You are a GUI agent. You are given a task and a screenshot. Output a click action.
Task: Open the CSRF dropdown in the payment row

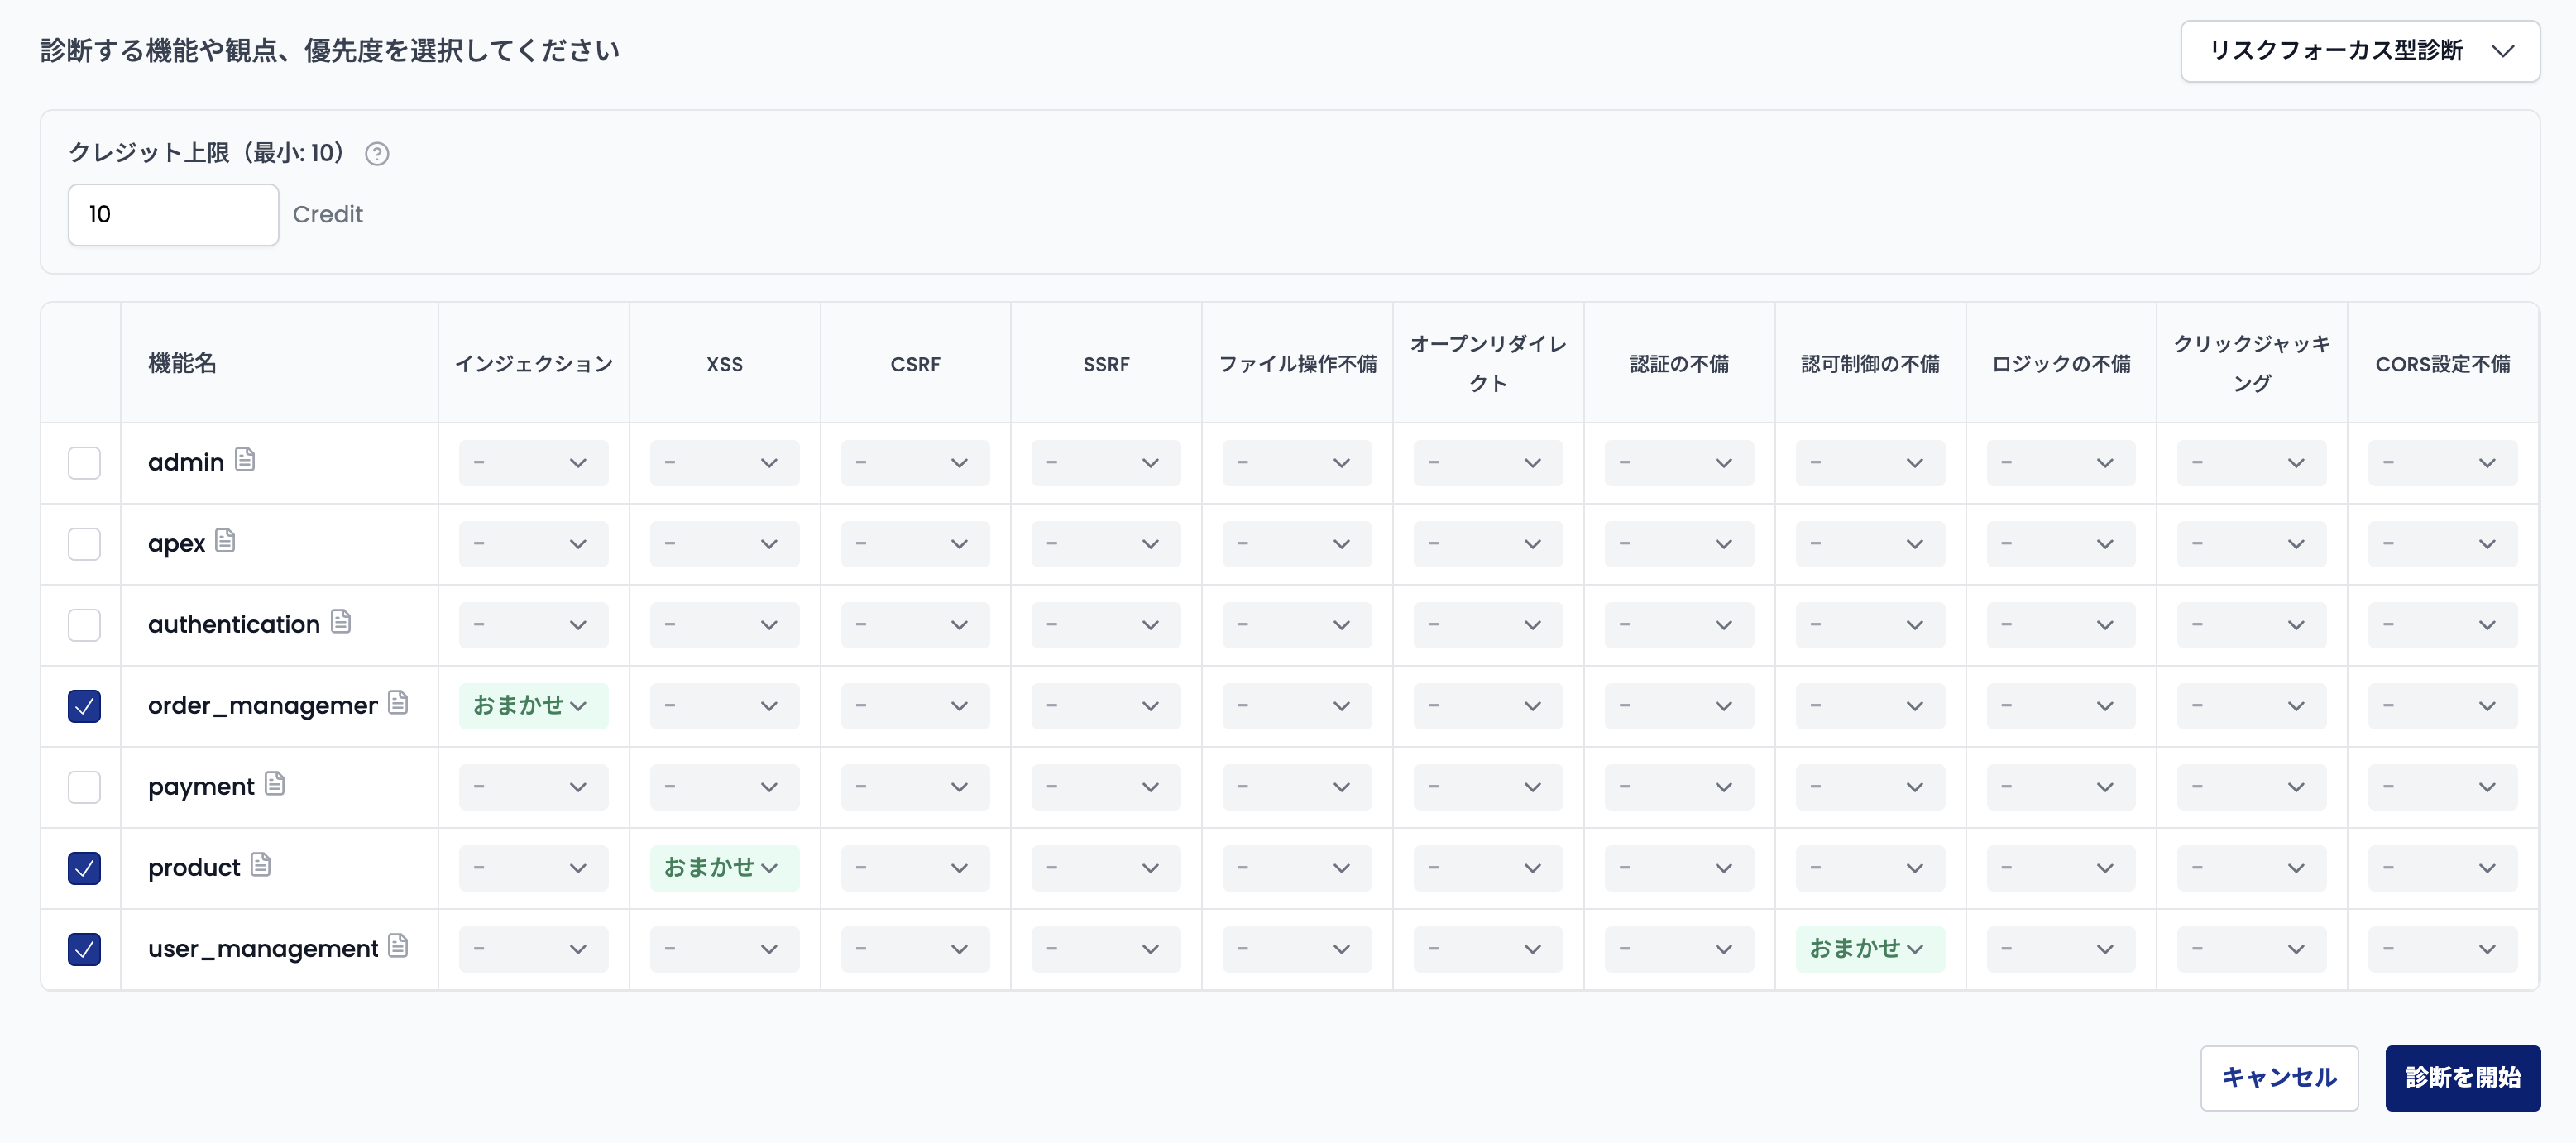(914, 787)
